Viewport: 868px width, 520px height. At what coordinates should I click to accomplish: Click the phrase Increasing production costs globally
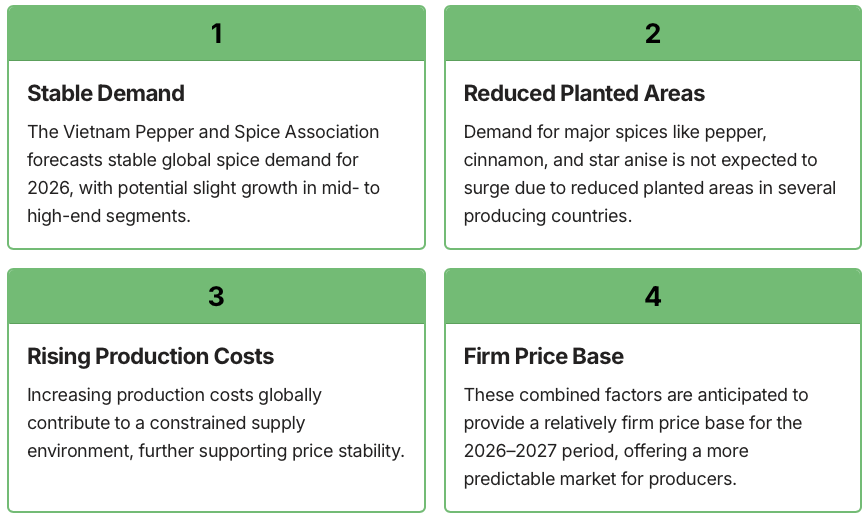coord(174,395)
